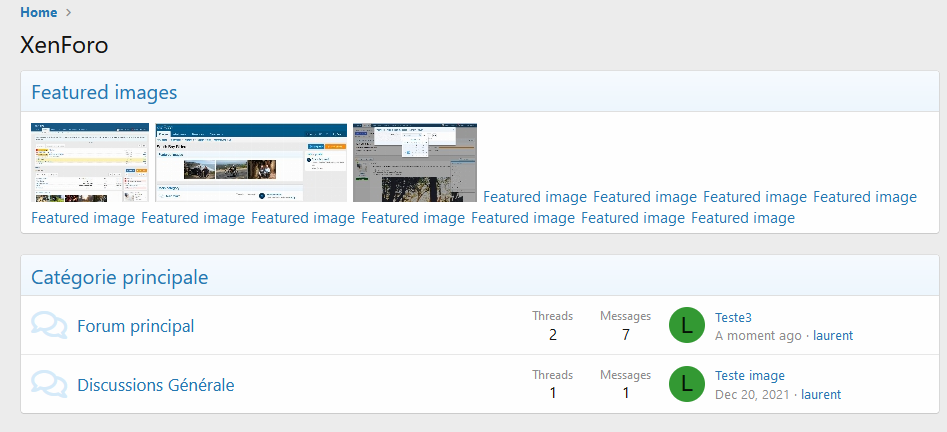Viewport: 947px width, 432px height.
Task: Click the XenForo page title
Action: [64, 45]
